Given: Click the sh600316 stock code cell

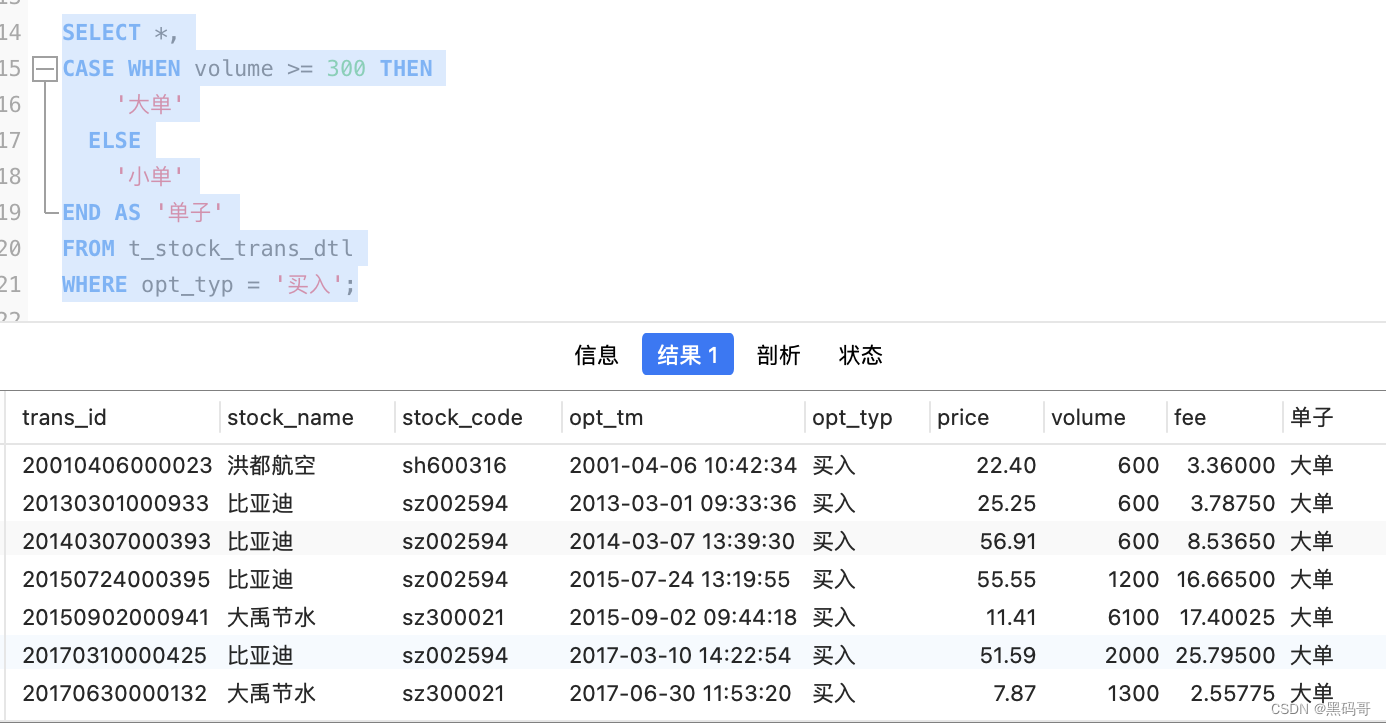Looking at the screenshot, I should point(454,465).
